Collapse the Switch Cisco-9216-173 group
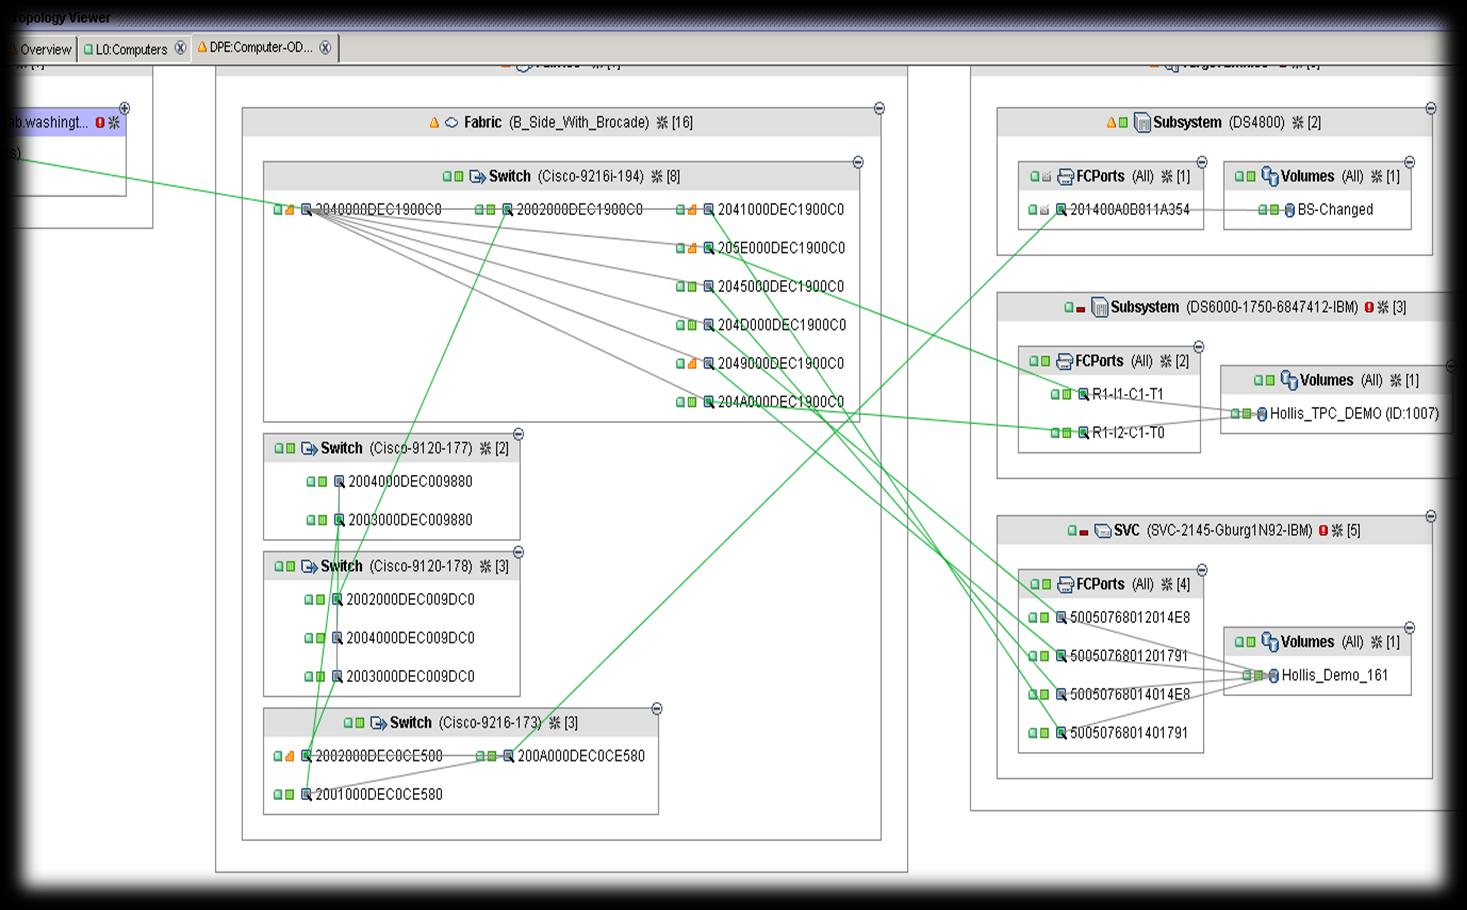1467x910 pixels. coord(657,708)
